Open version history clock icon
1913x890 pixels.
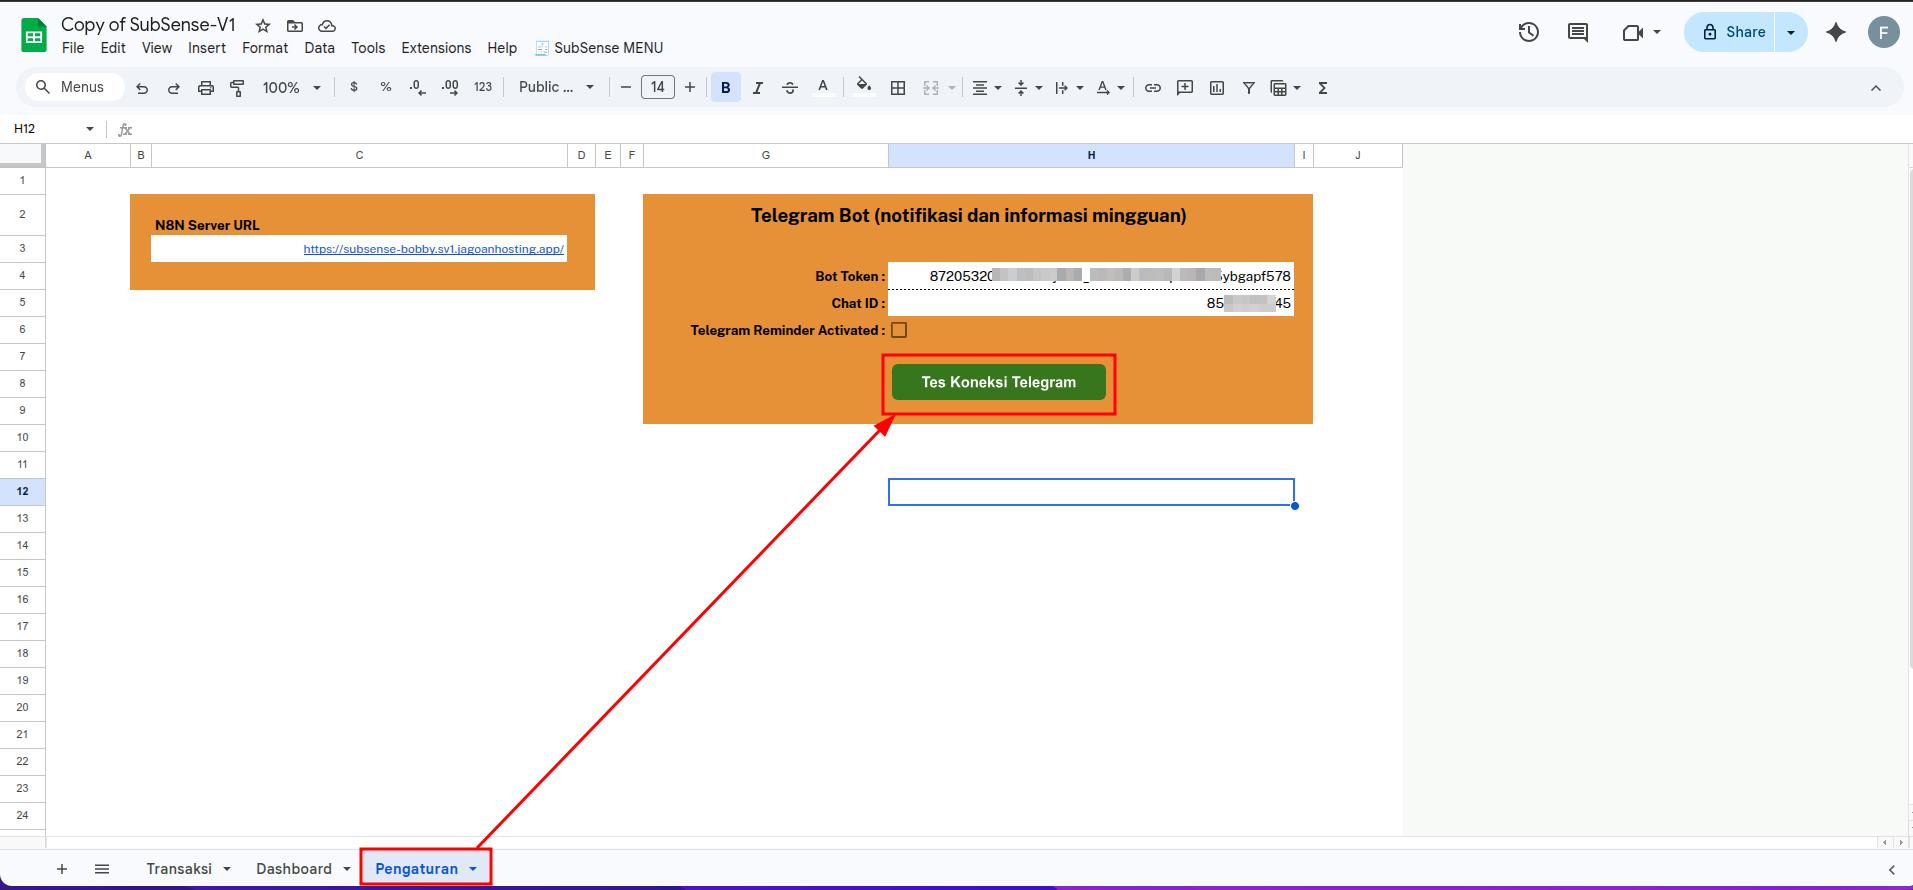(x=1528, y=32)
